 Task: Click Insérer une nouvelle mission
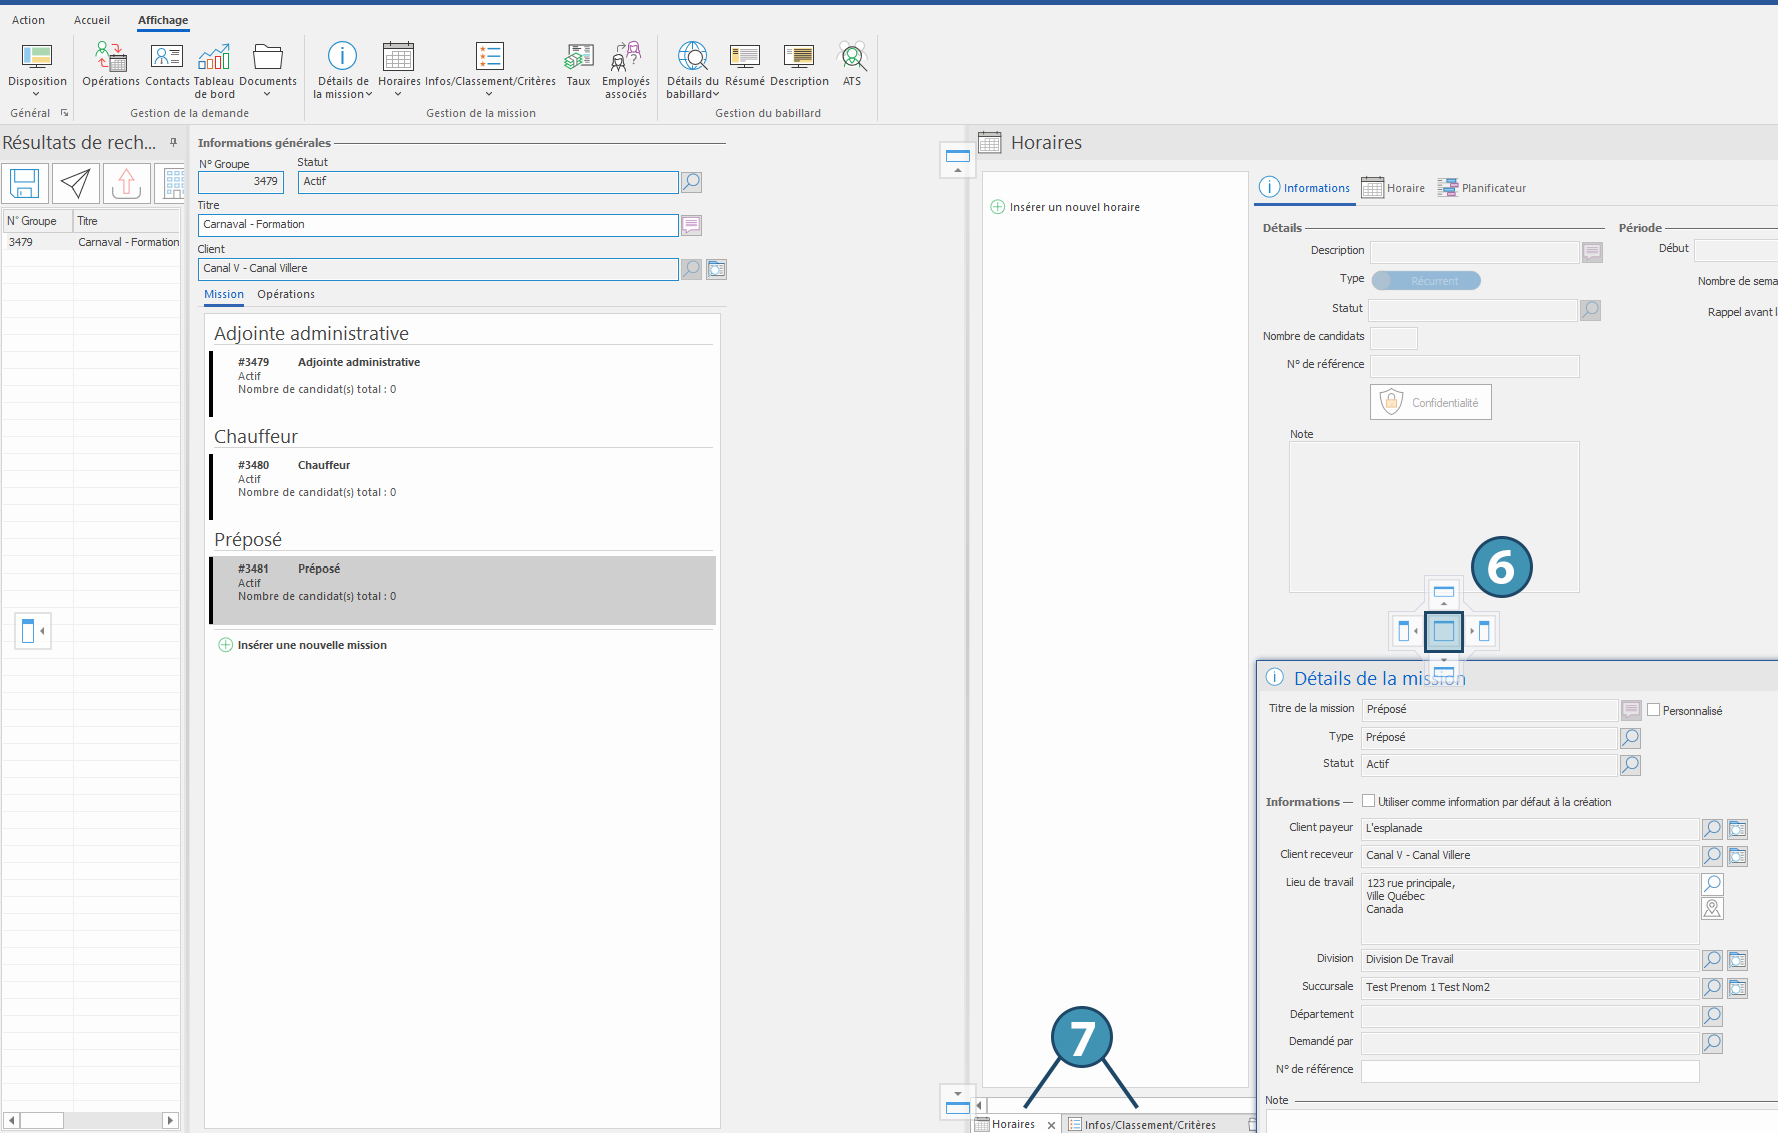coord(311,645)
